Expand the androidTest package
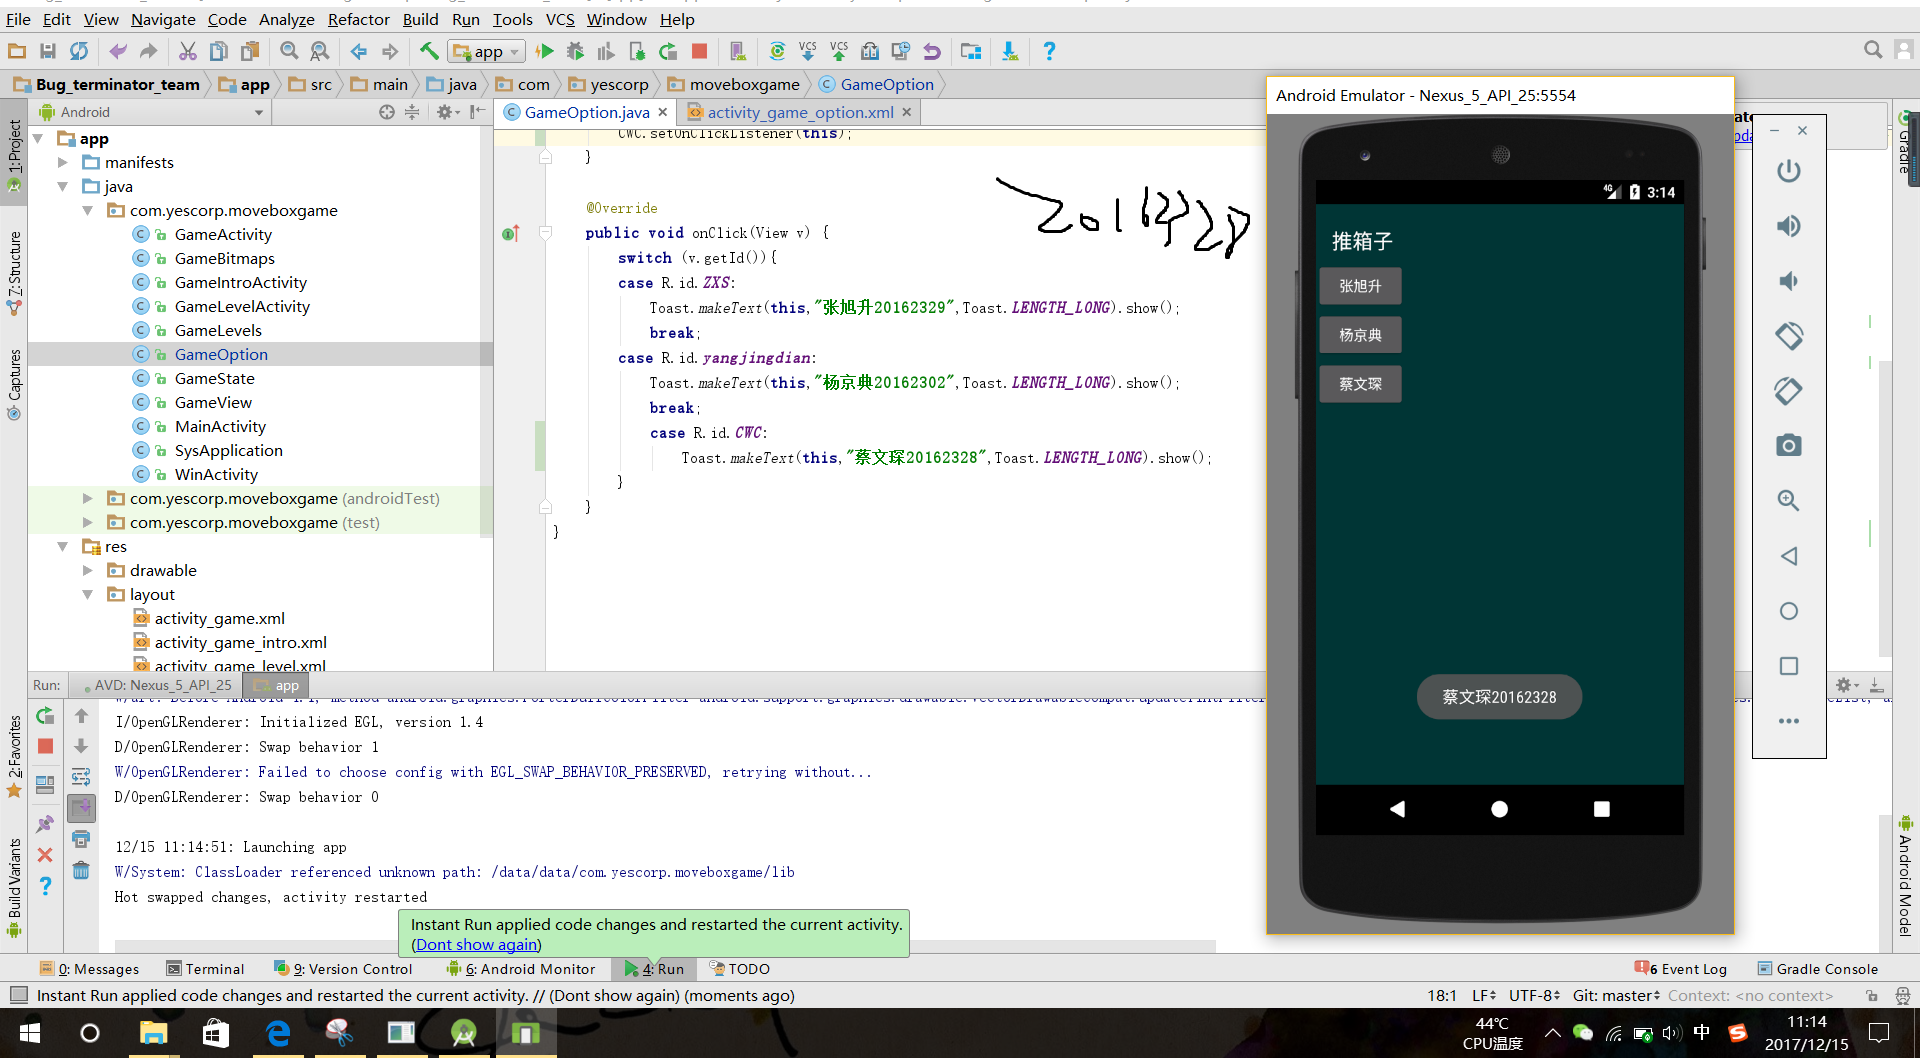1920x1058 pixels. [x=88, y=498]
